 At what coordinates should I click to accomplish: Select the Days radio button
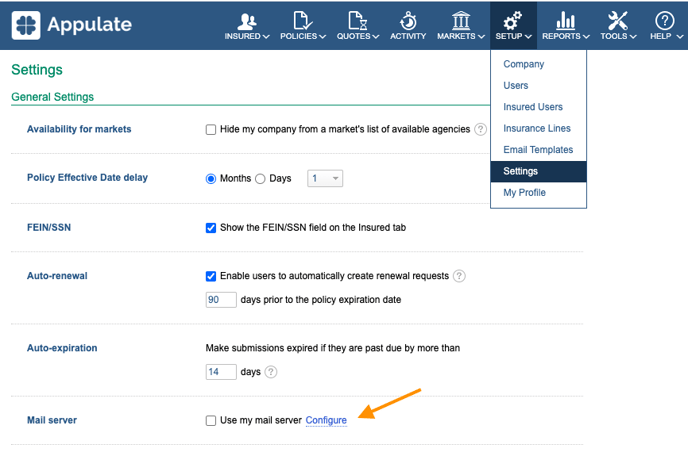pyautogui.click(x=260, y=179)
